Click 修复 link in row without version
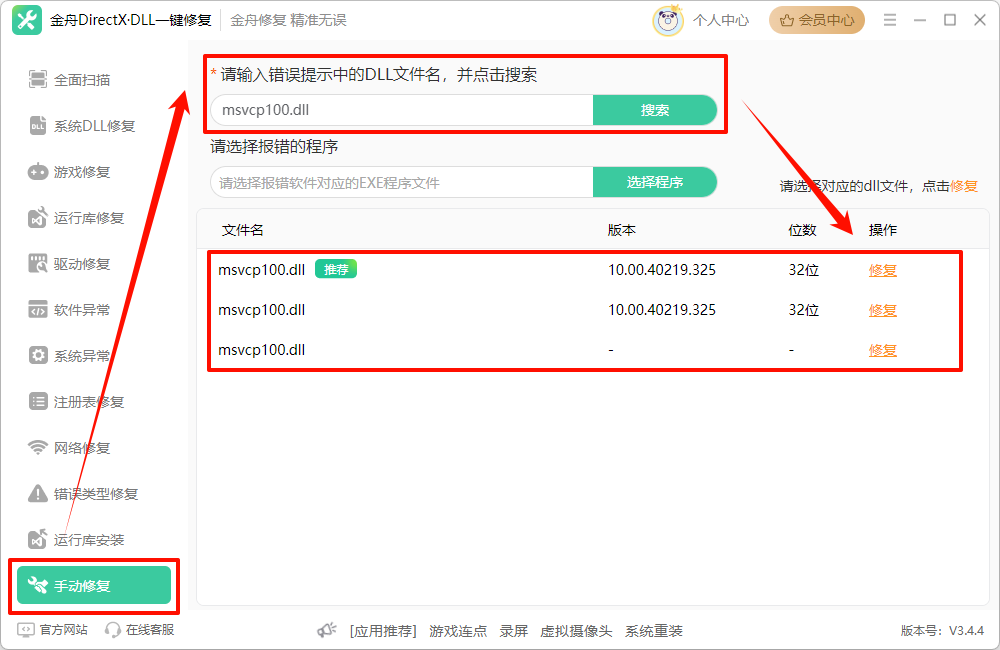The image size is (1000, 650). (x=883, y=350)
